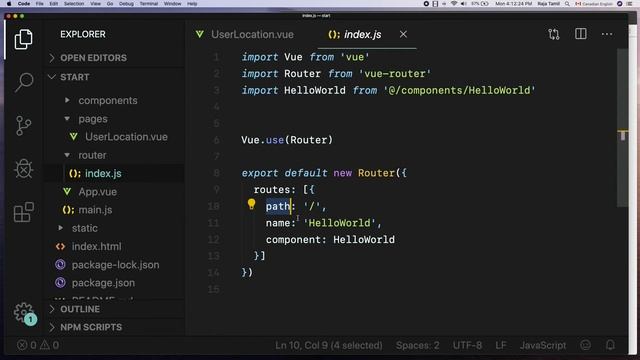Open the Apple menu

(9, 4)
